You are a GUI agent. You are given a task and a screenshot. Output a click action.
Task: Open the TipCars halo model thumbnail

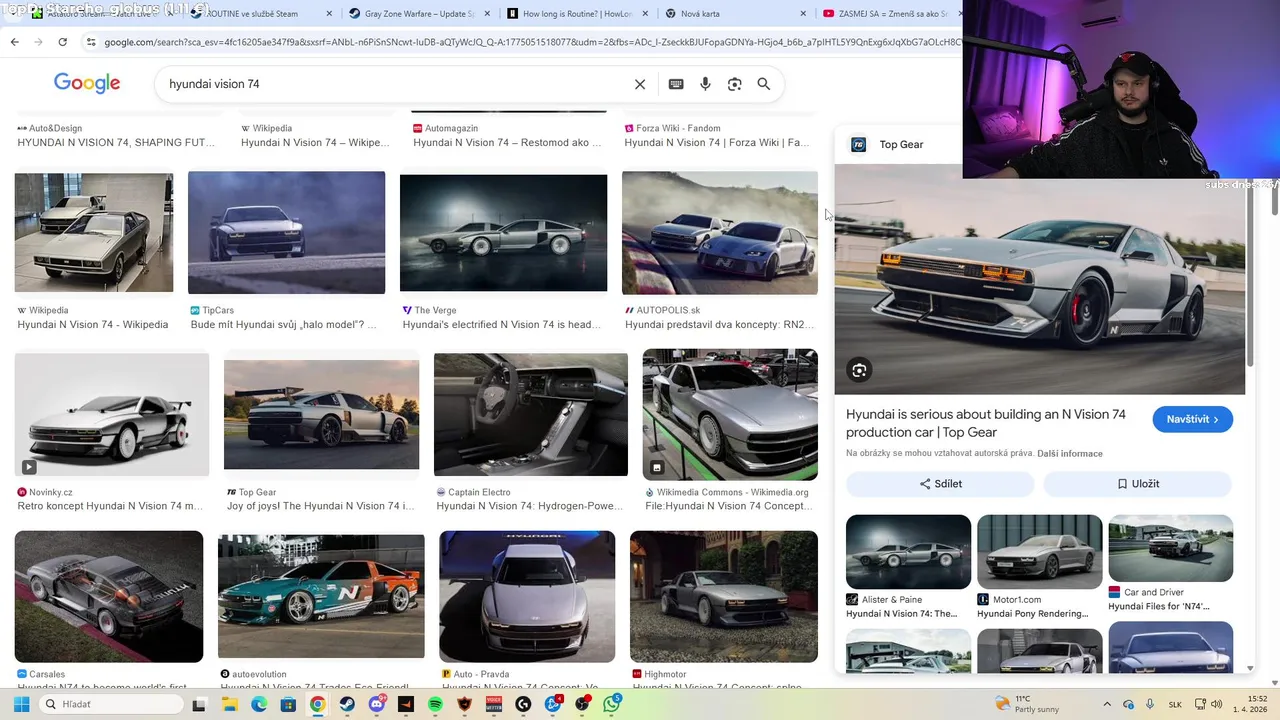click(286, 233)
